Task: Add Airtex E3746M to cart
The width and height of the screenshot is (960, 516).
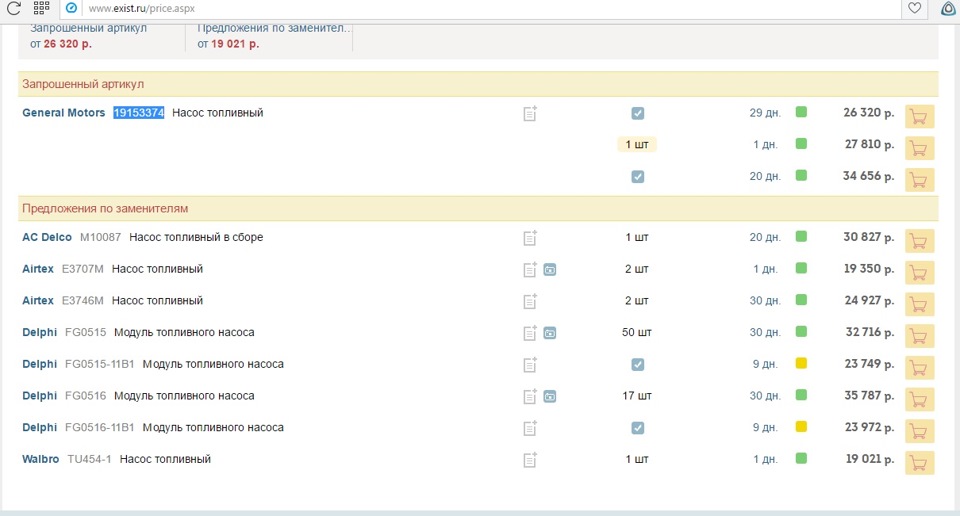Action: (x=919, y=304)
